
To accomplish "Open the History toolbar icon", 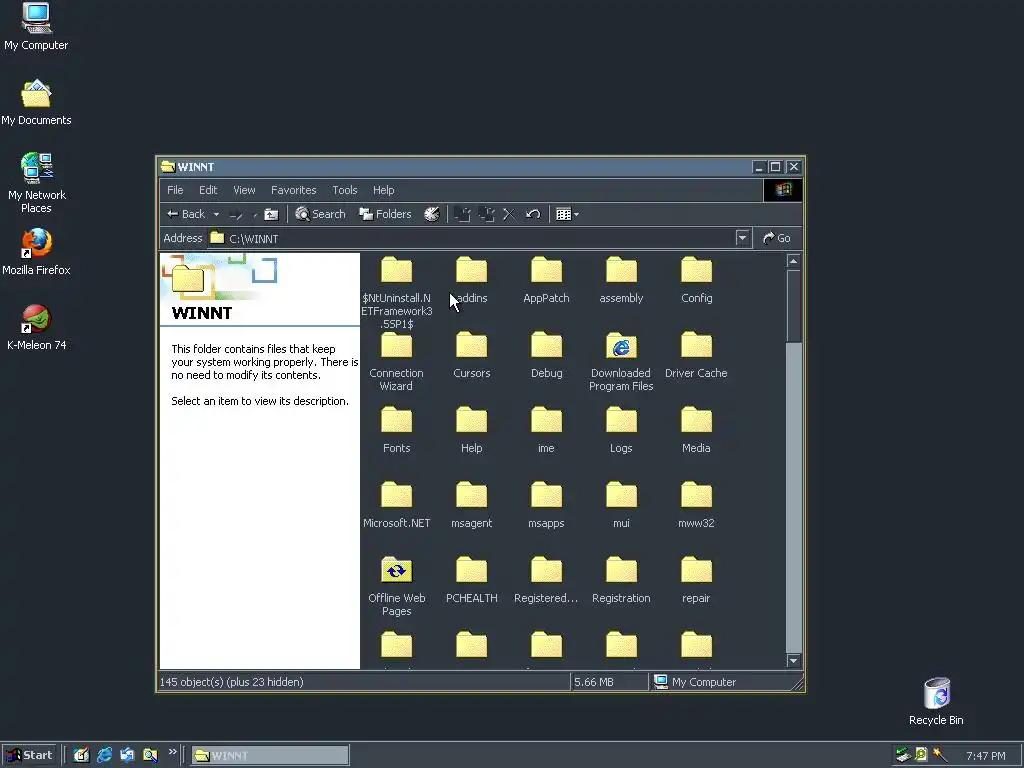I will (432, 214).
